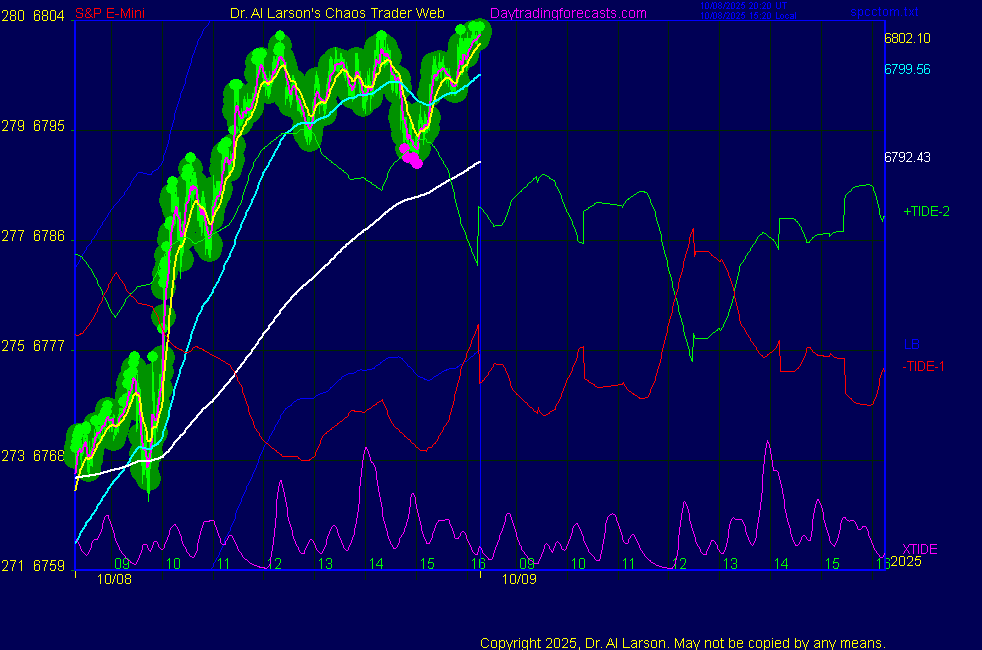Click the 10/08/2025 UT timestamp
982x650 pixels.
(x=744, y=6)
